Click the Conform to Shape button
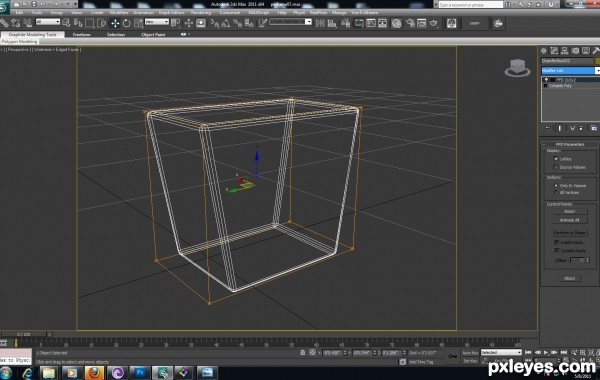The width and height of the screenshot is (600, 380). pos(569,233)
